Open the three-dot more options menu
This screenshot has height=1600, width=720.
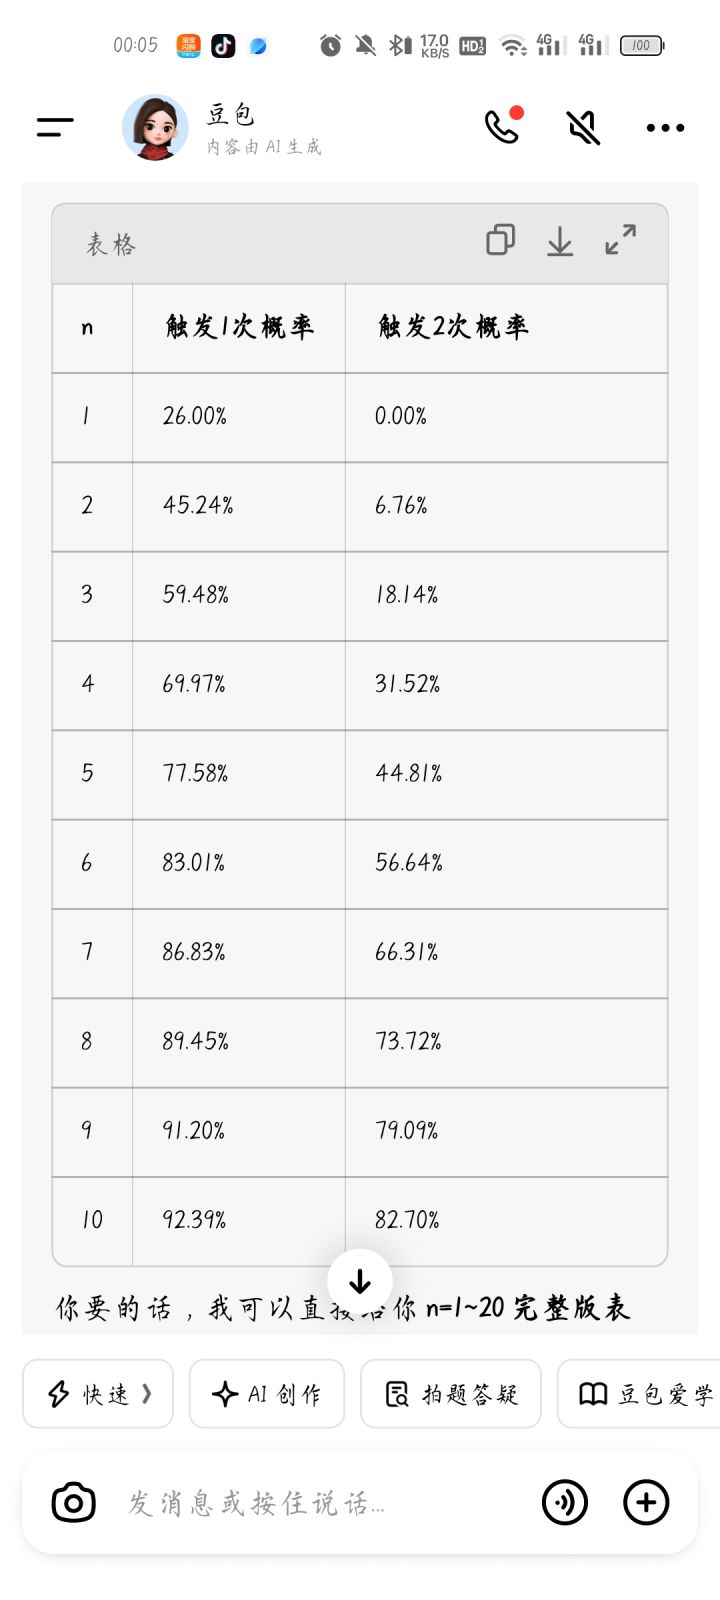pyautogui.click(x=665, y=127)
